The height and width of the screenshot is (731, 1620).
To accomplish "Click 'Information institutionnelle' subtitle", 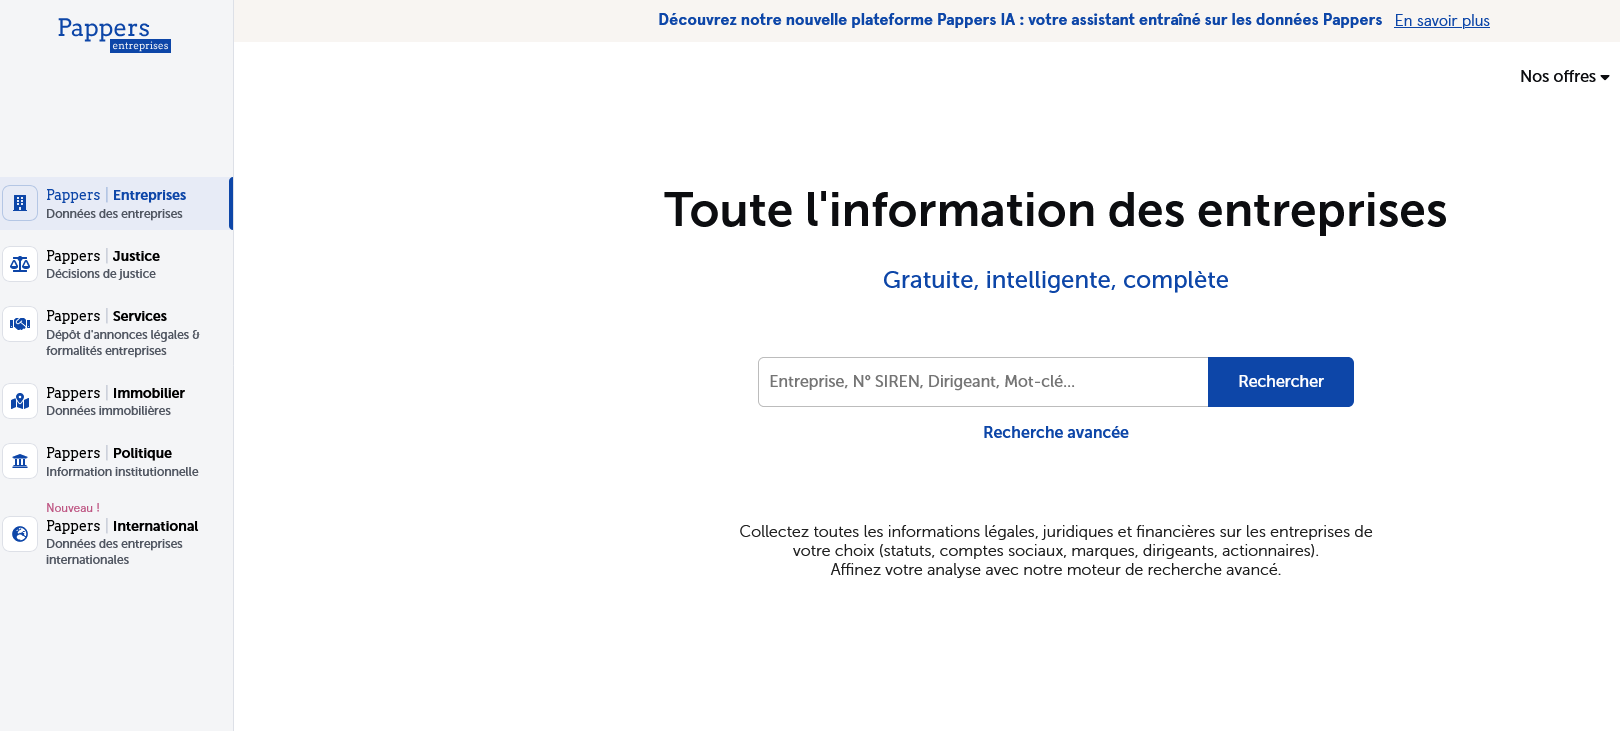I will (x=122, y=472).
